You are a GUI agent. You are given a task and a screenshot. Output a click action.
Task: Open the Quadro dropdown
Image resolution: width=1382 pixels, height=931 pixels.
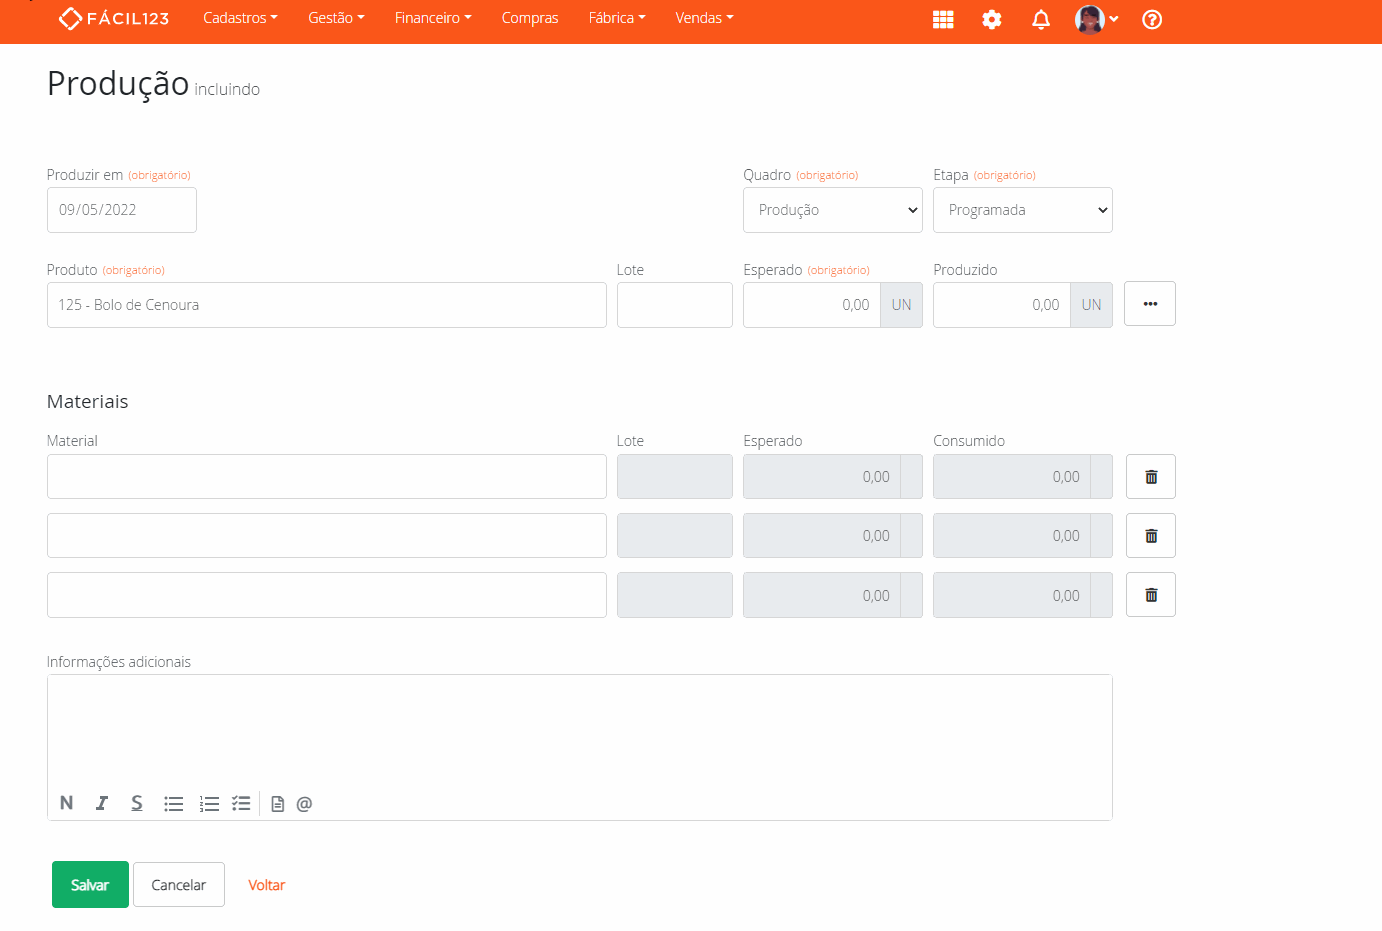(833, 210)
